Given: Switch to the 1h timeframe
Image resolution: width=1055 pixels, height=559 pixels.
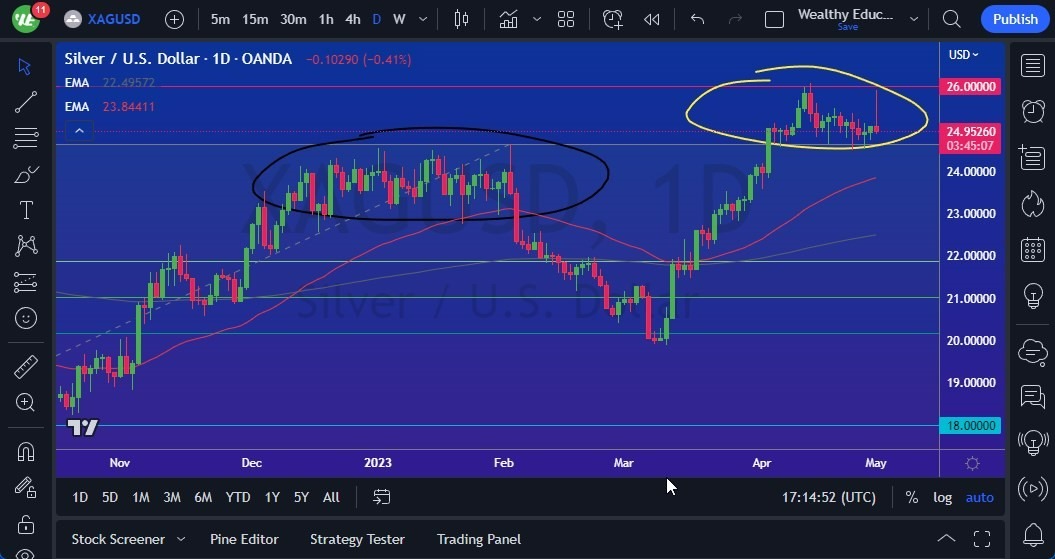Looking at the screenshot, I should click(x=326, y=20).
